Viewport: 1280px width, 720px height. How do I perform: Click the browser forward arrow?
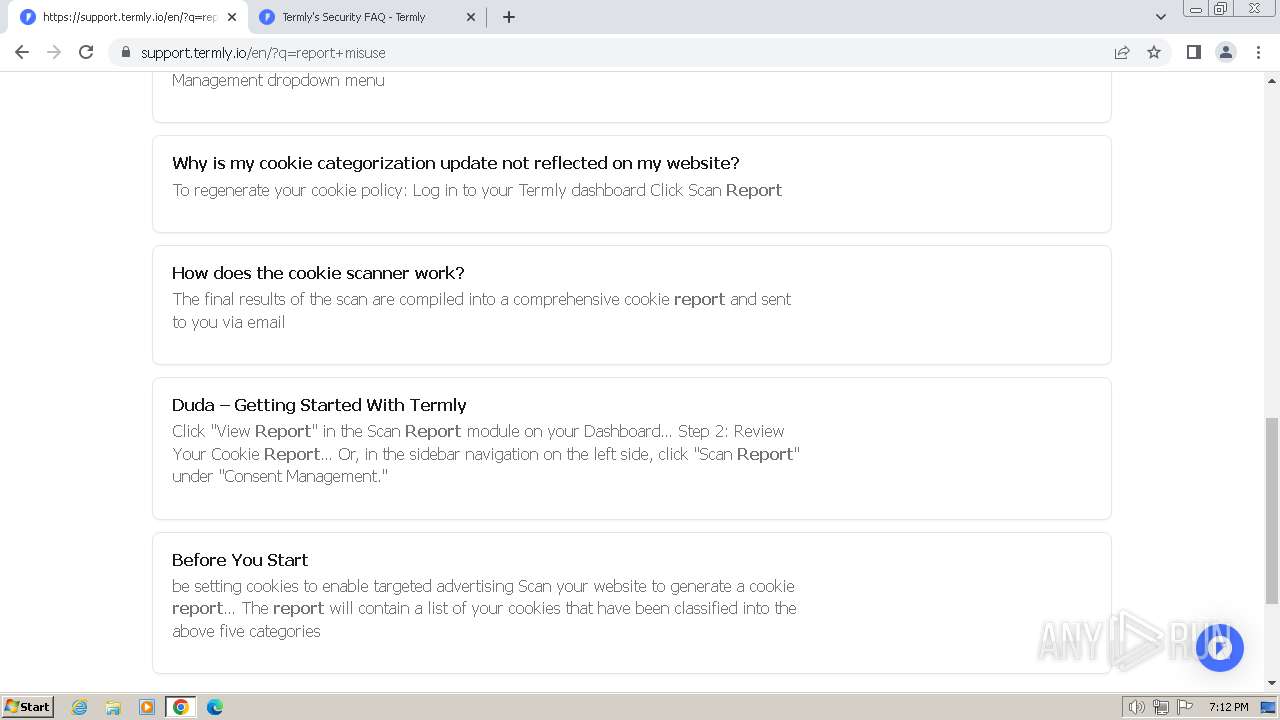[x=54, y=52]
